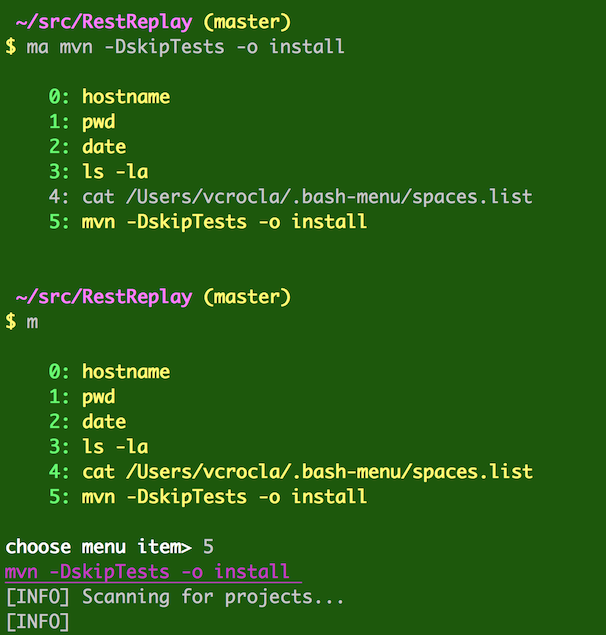This screenshot has width=606, height=635.
Task: Select menu item 1: pwd in the first list
Action: point(82,122)
